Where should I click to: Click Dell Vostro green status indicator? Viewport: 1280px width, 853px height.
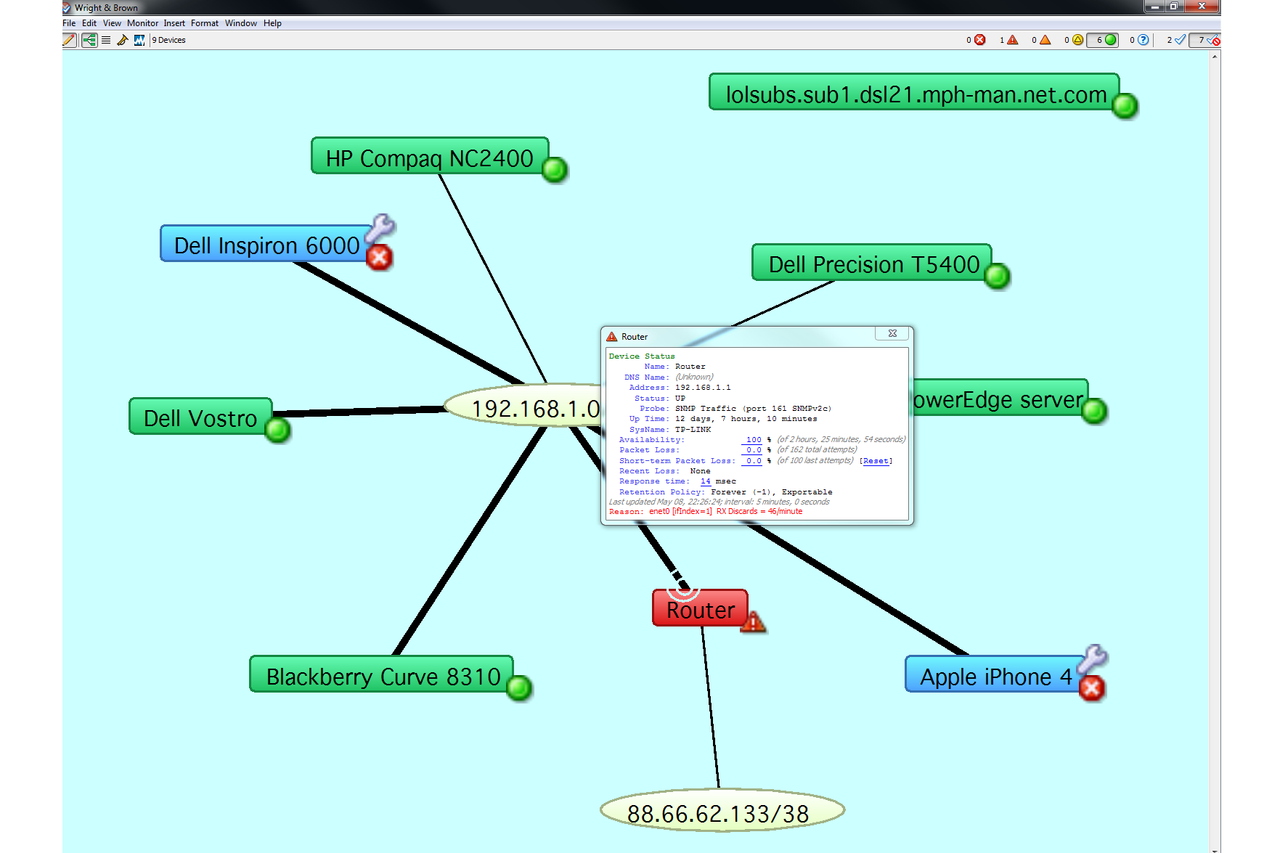tap(277, 430)
